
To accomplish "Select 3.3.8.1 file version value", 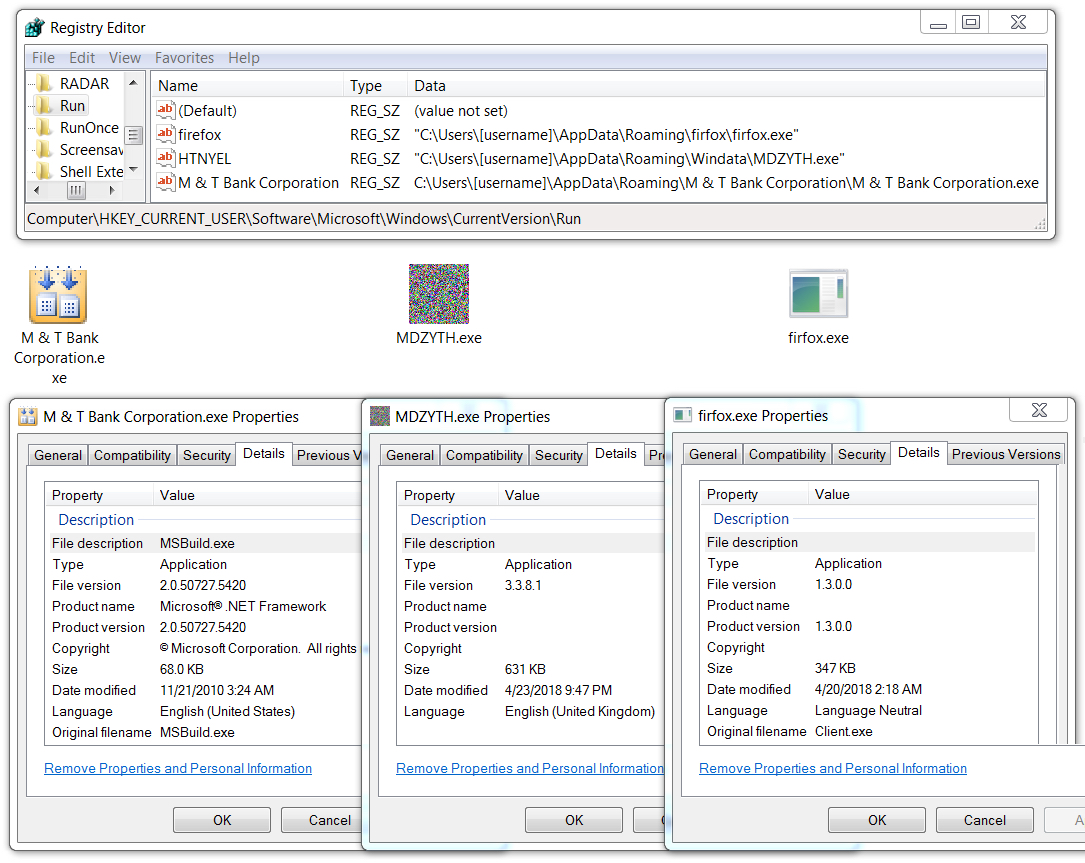I will (523, 585).
